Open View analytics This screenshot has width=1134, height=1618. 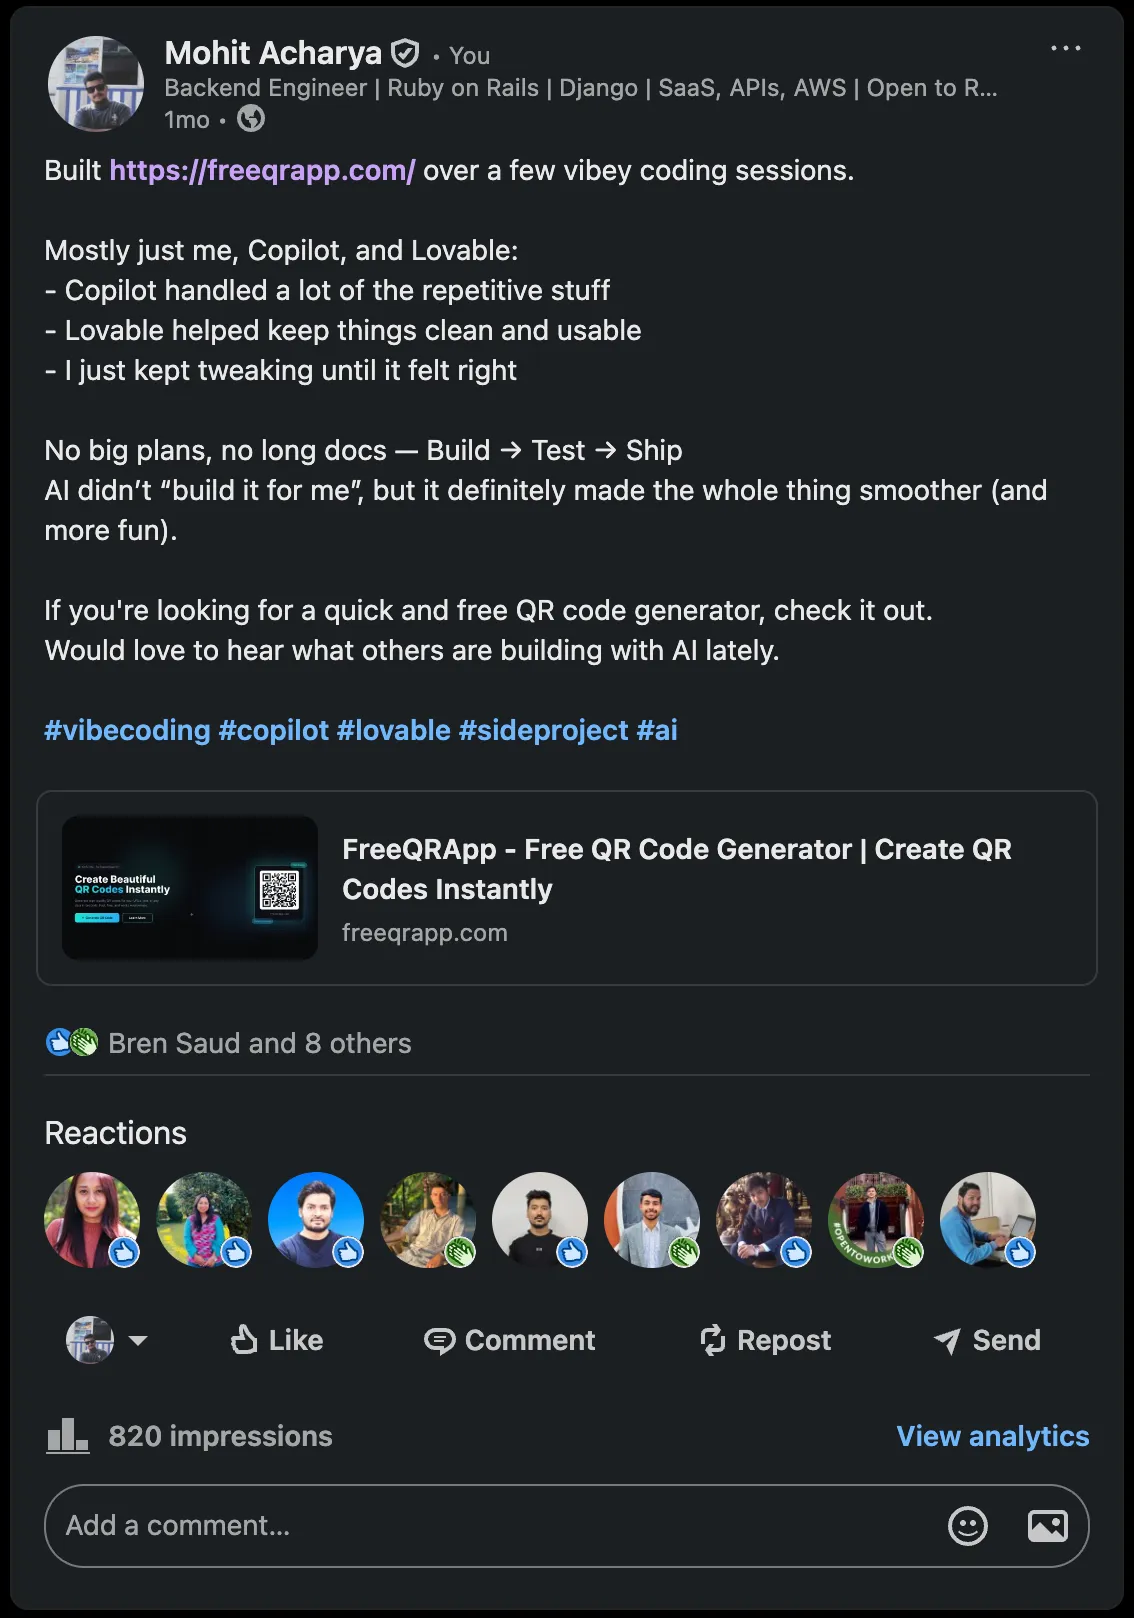993,1436
